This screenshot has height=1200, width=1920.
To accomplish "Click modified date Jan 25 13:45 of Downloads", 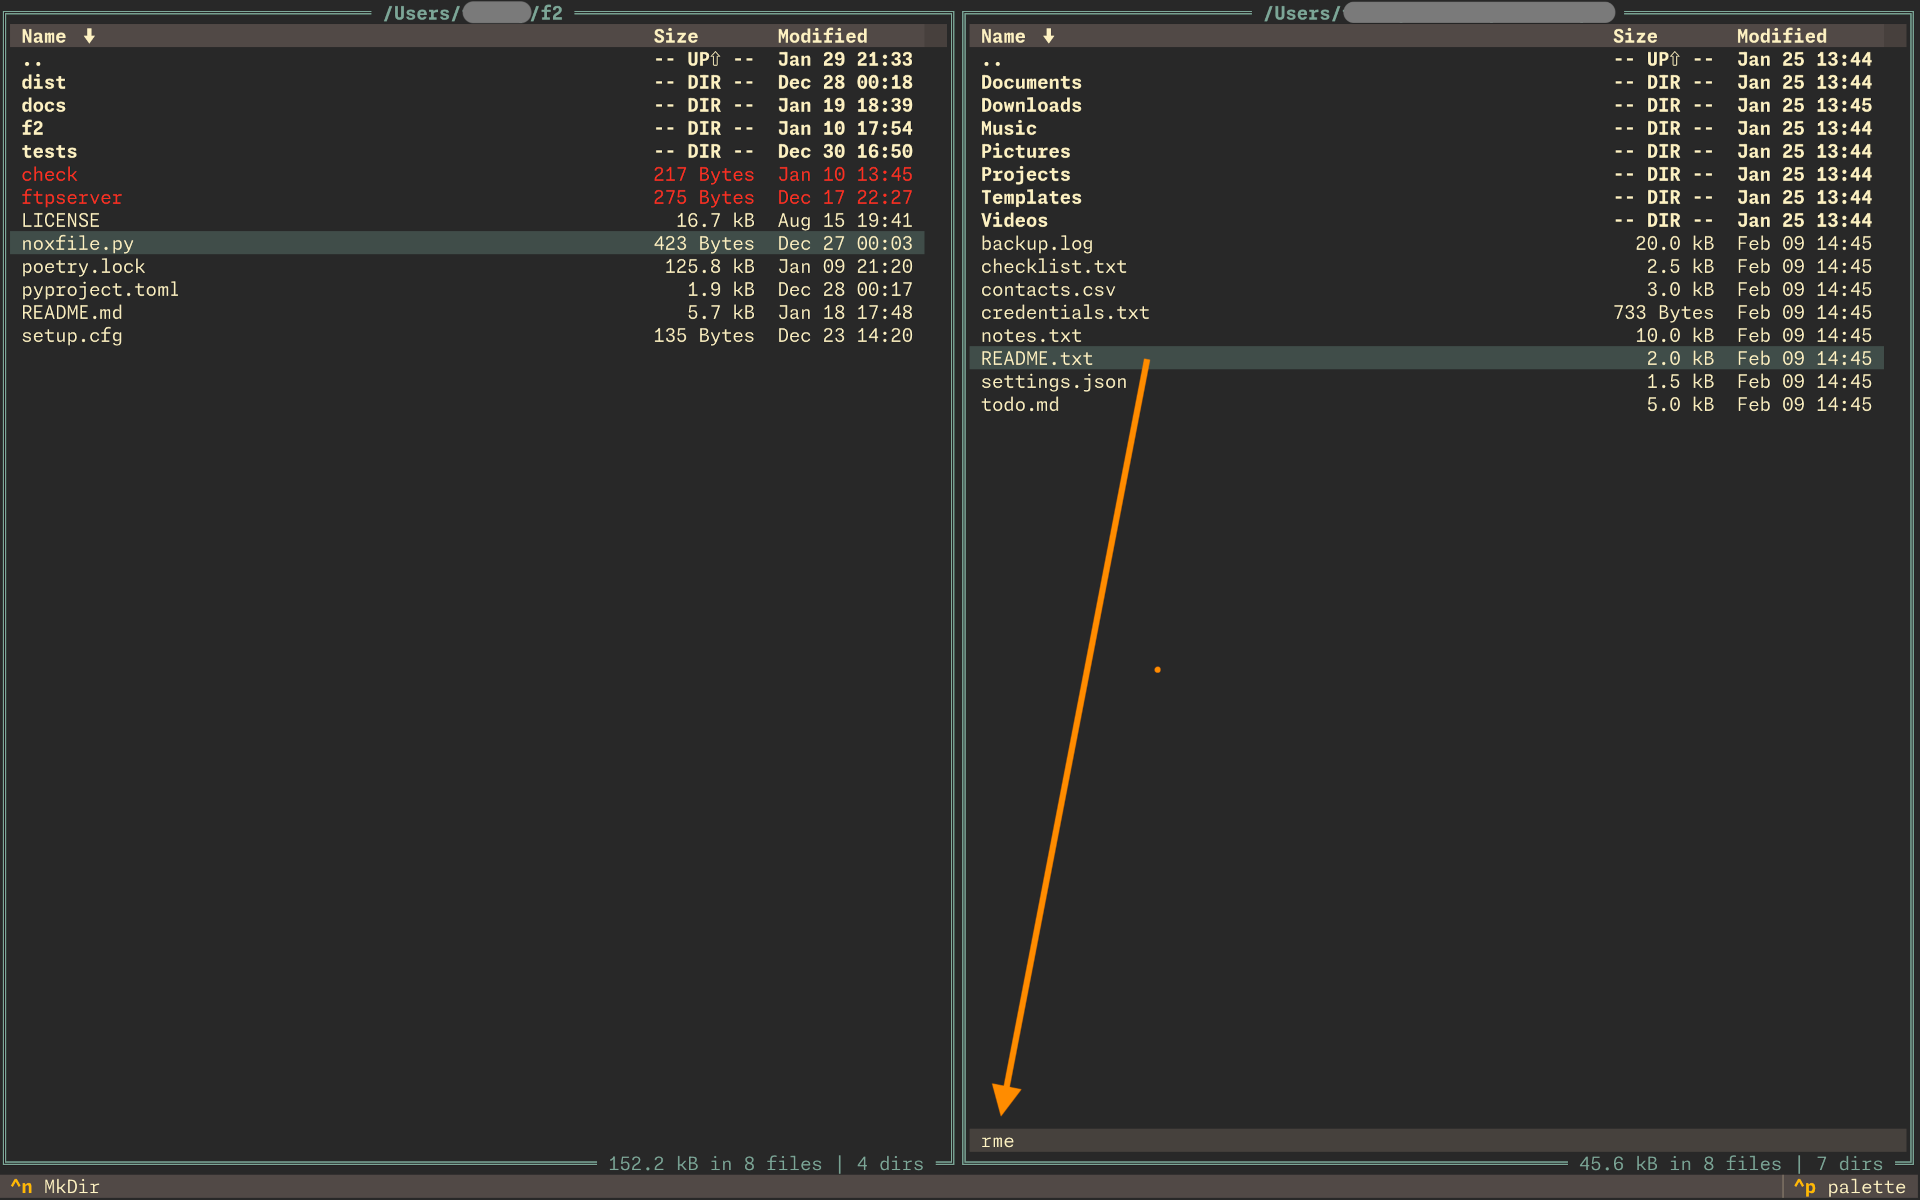I will [1804, 106].
